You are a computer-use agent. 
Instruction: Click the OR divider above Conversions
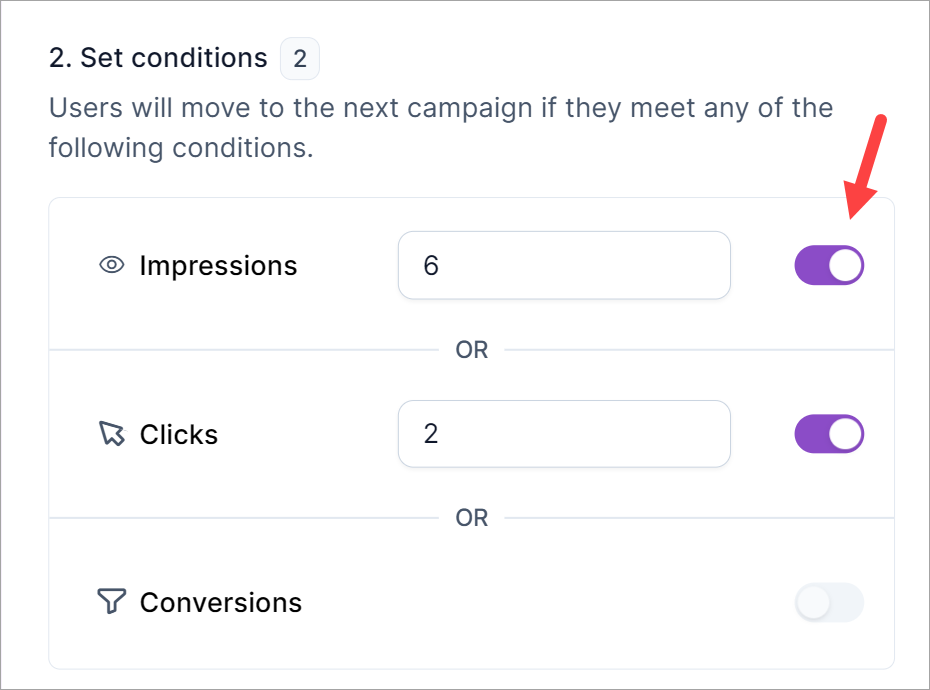click(472, 518)
